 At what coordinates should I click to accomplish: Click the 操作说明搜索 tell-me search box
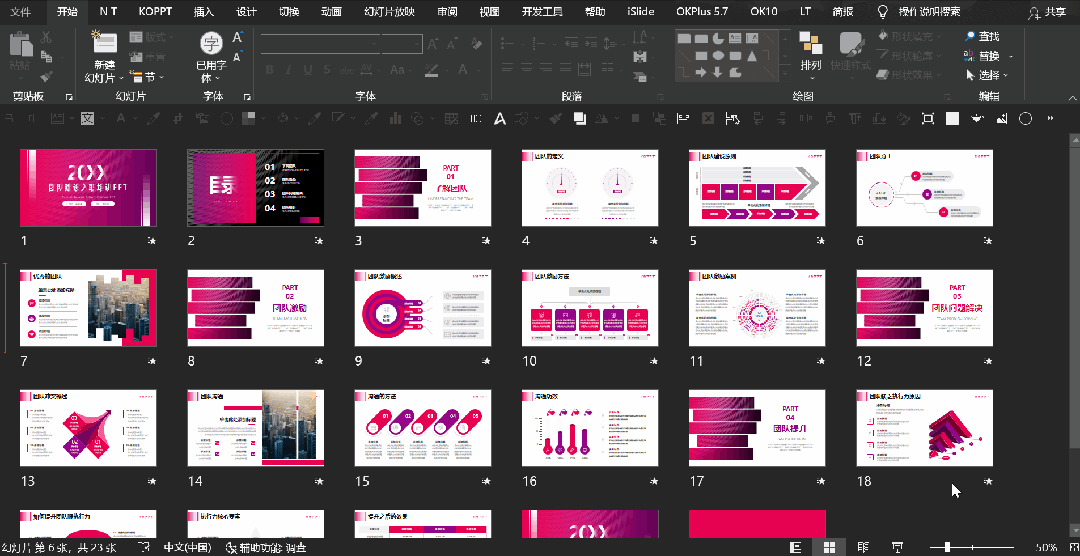click(920, 12)
